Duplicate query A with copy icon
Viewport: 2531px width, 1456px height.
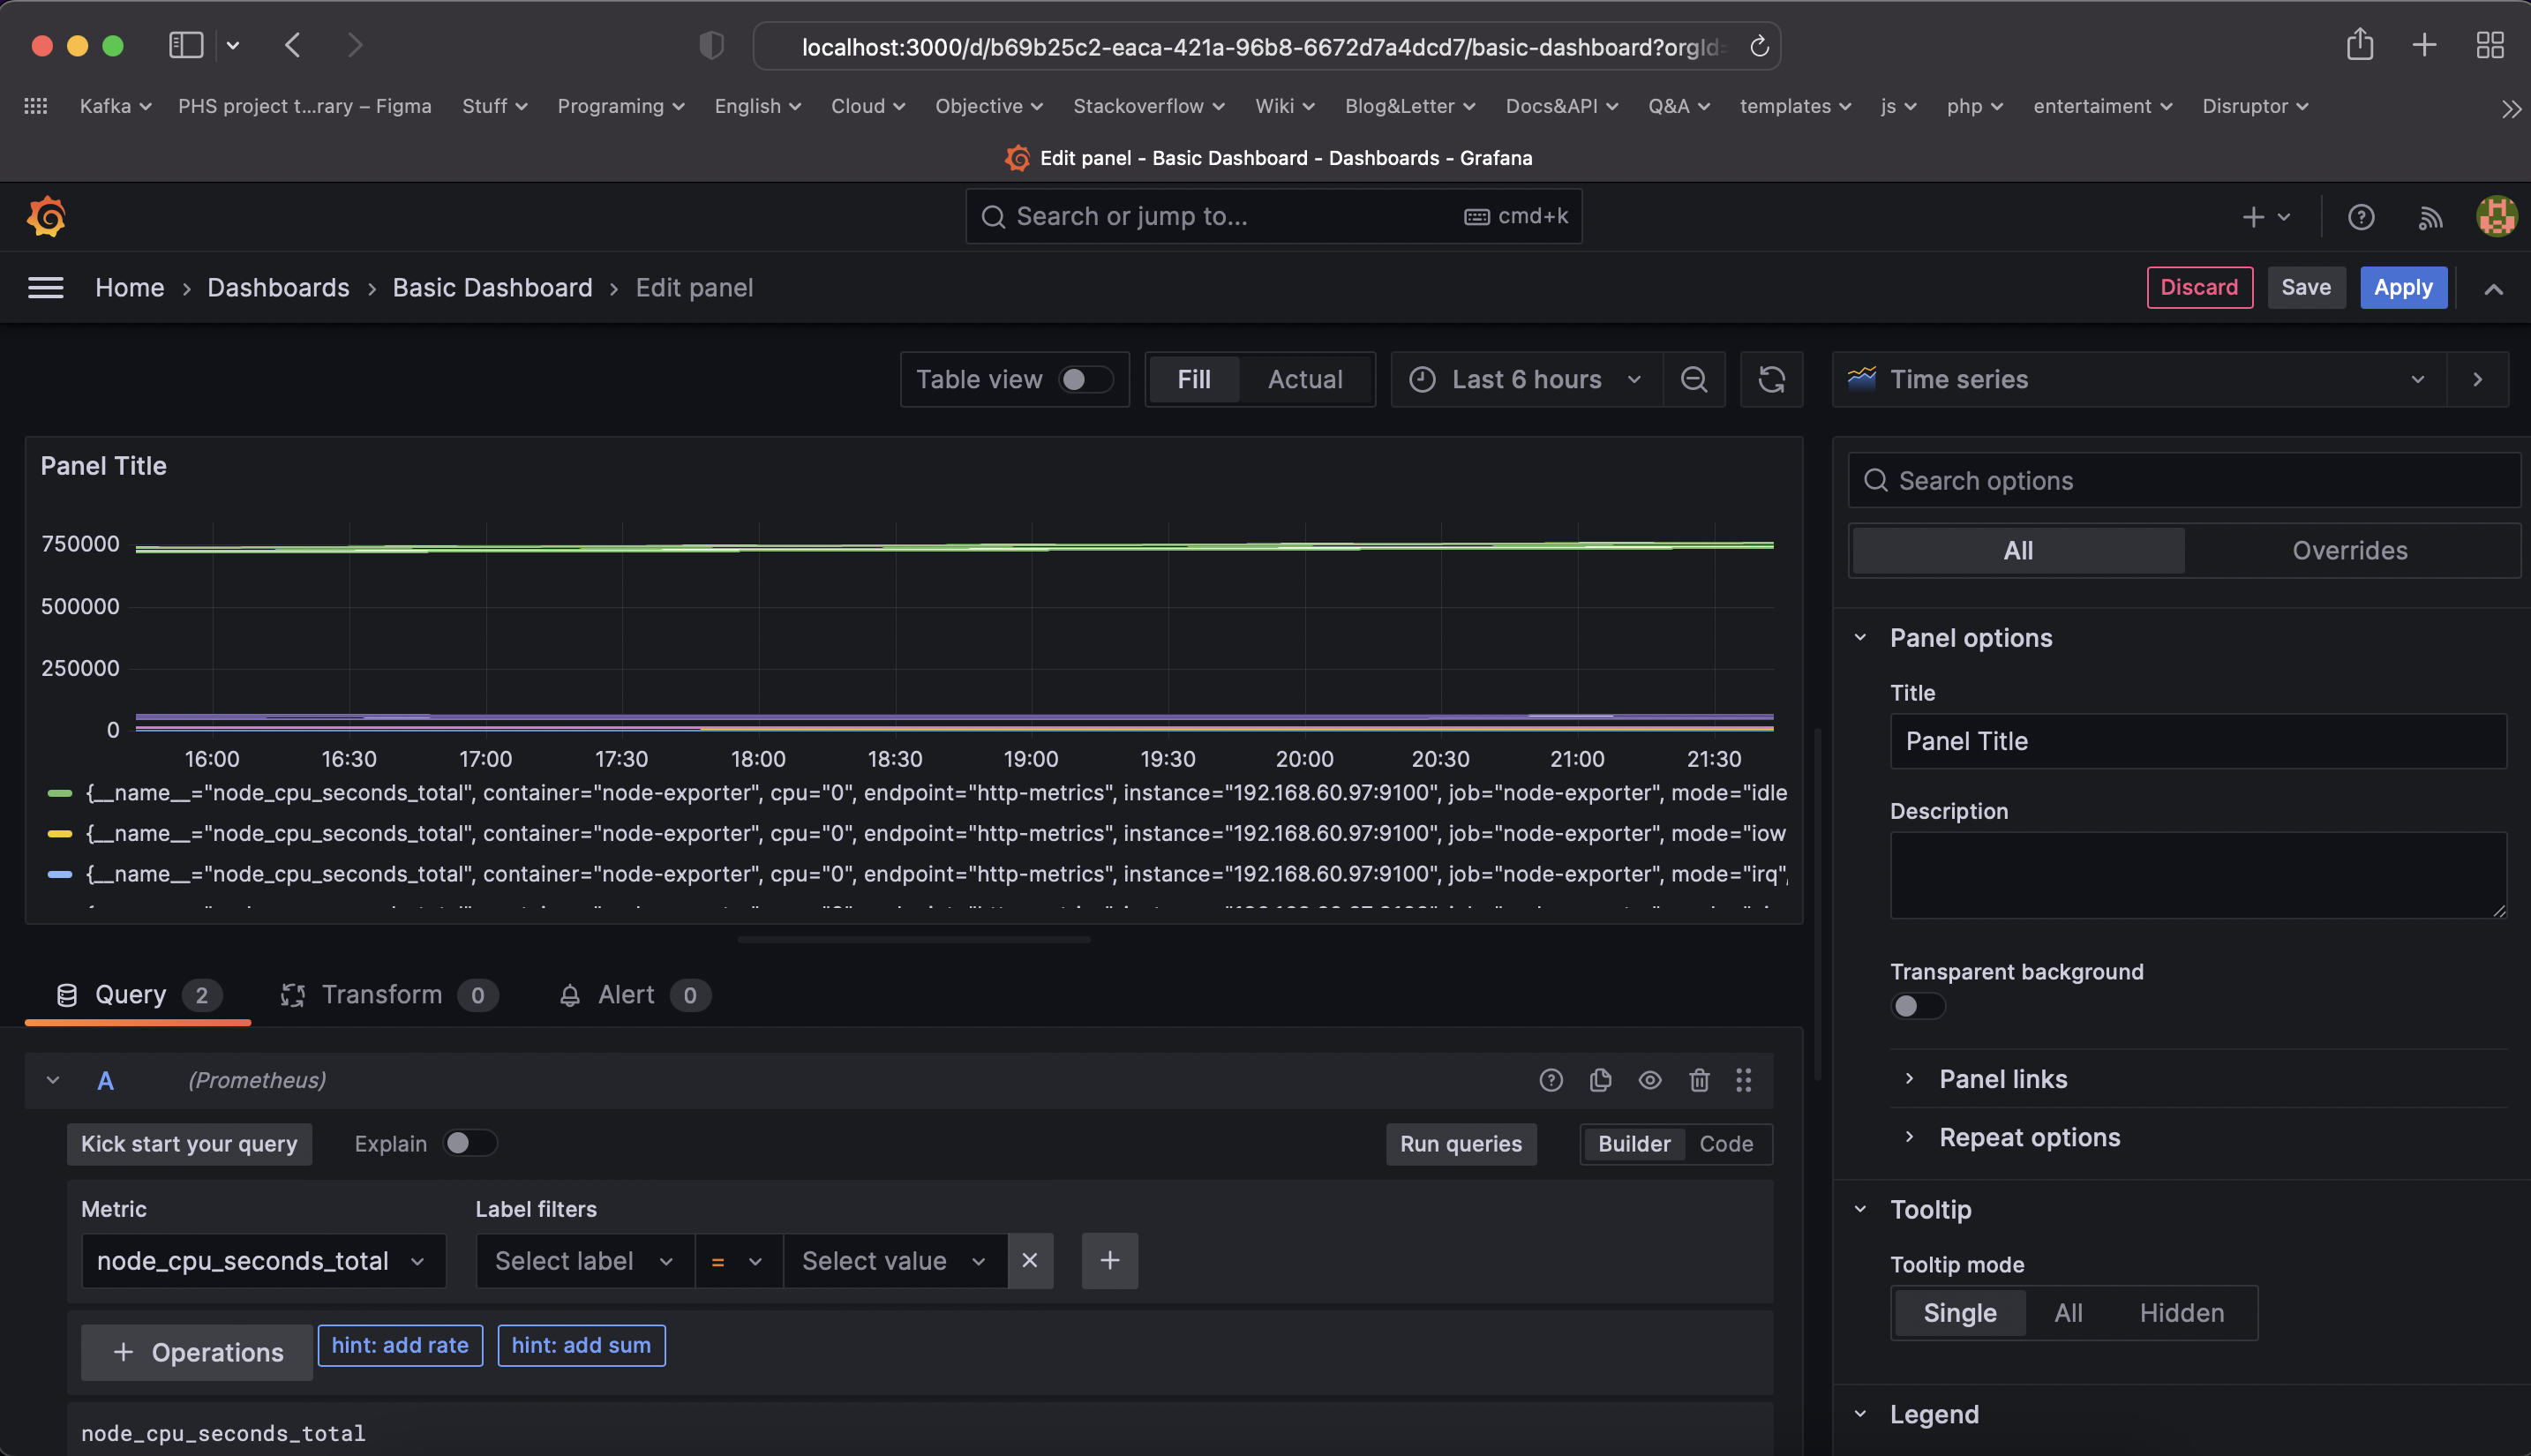[1600, 1080]
